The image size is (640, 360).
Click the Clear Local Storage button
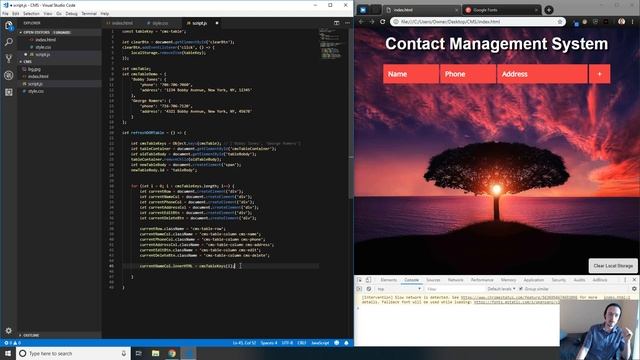click(613, 266)
